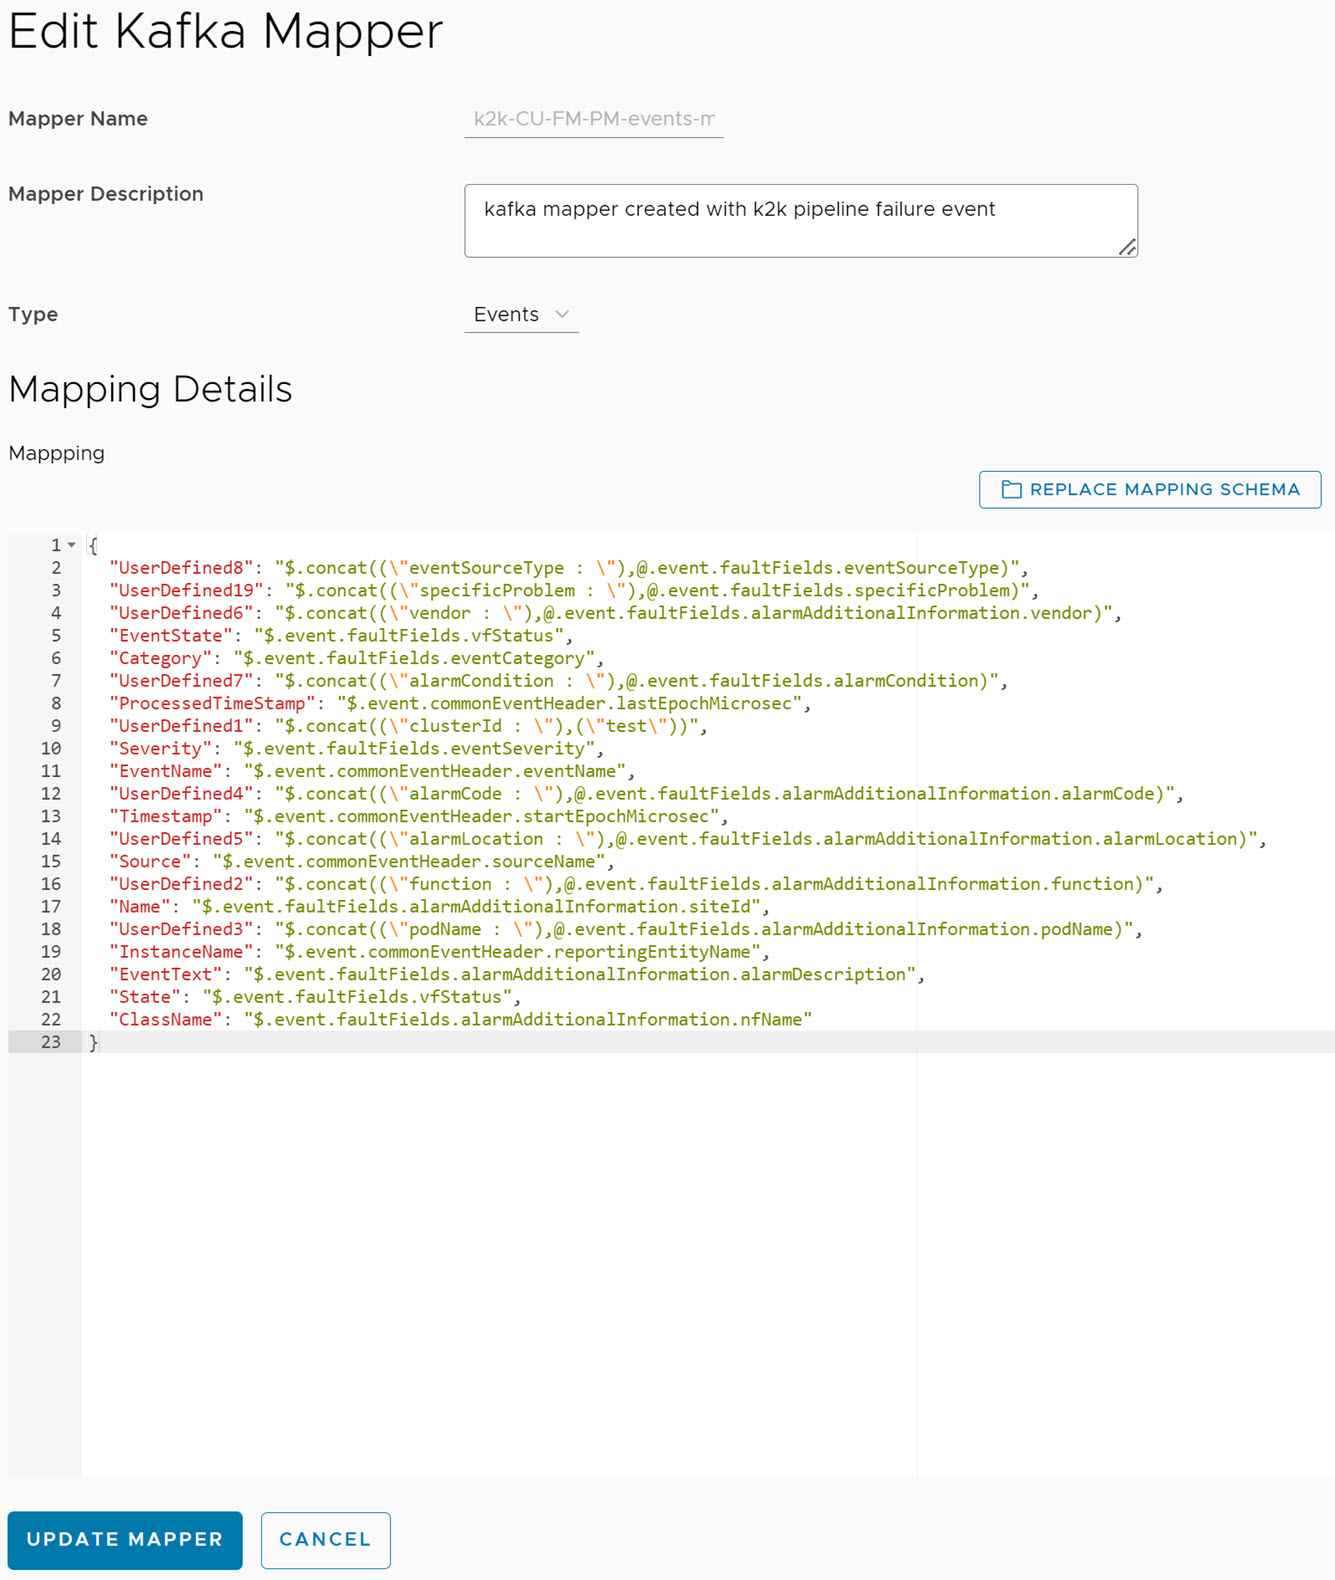Click the "Name" key on line 17

tap(141, 907)
